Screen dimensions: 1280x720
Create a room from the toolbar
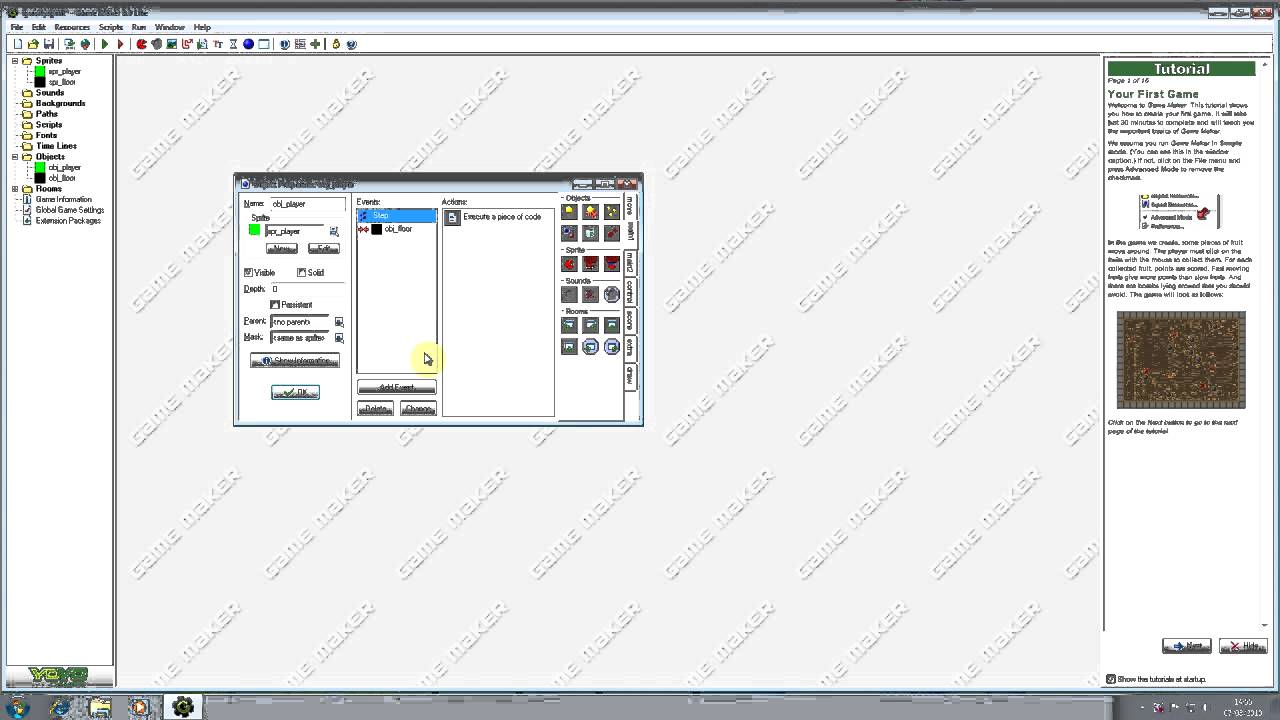(x=264, y=44)
